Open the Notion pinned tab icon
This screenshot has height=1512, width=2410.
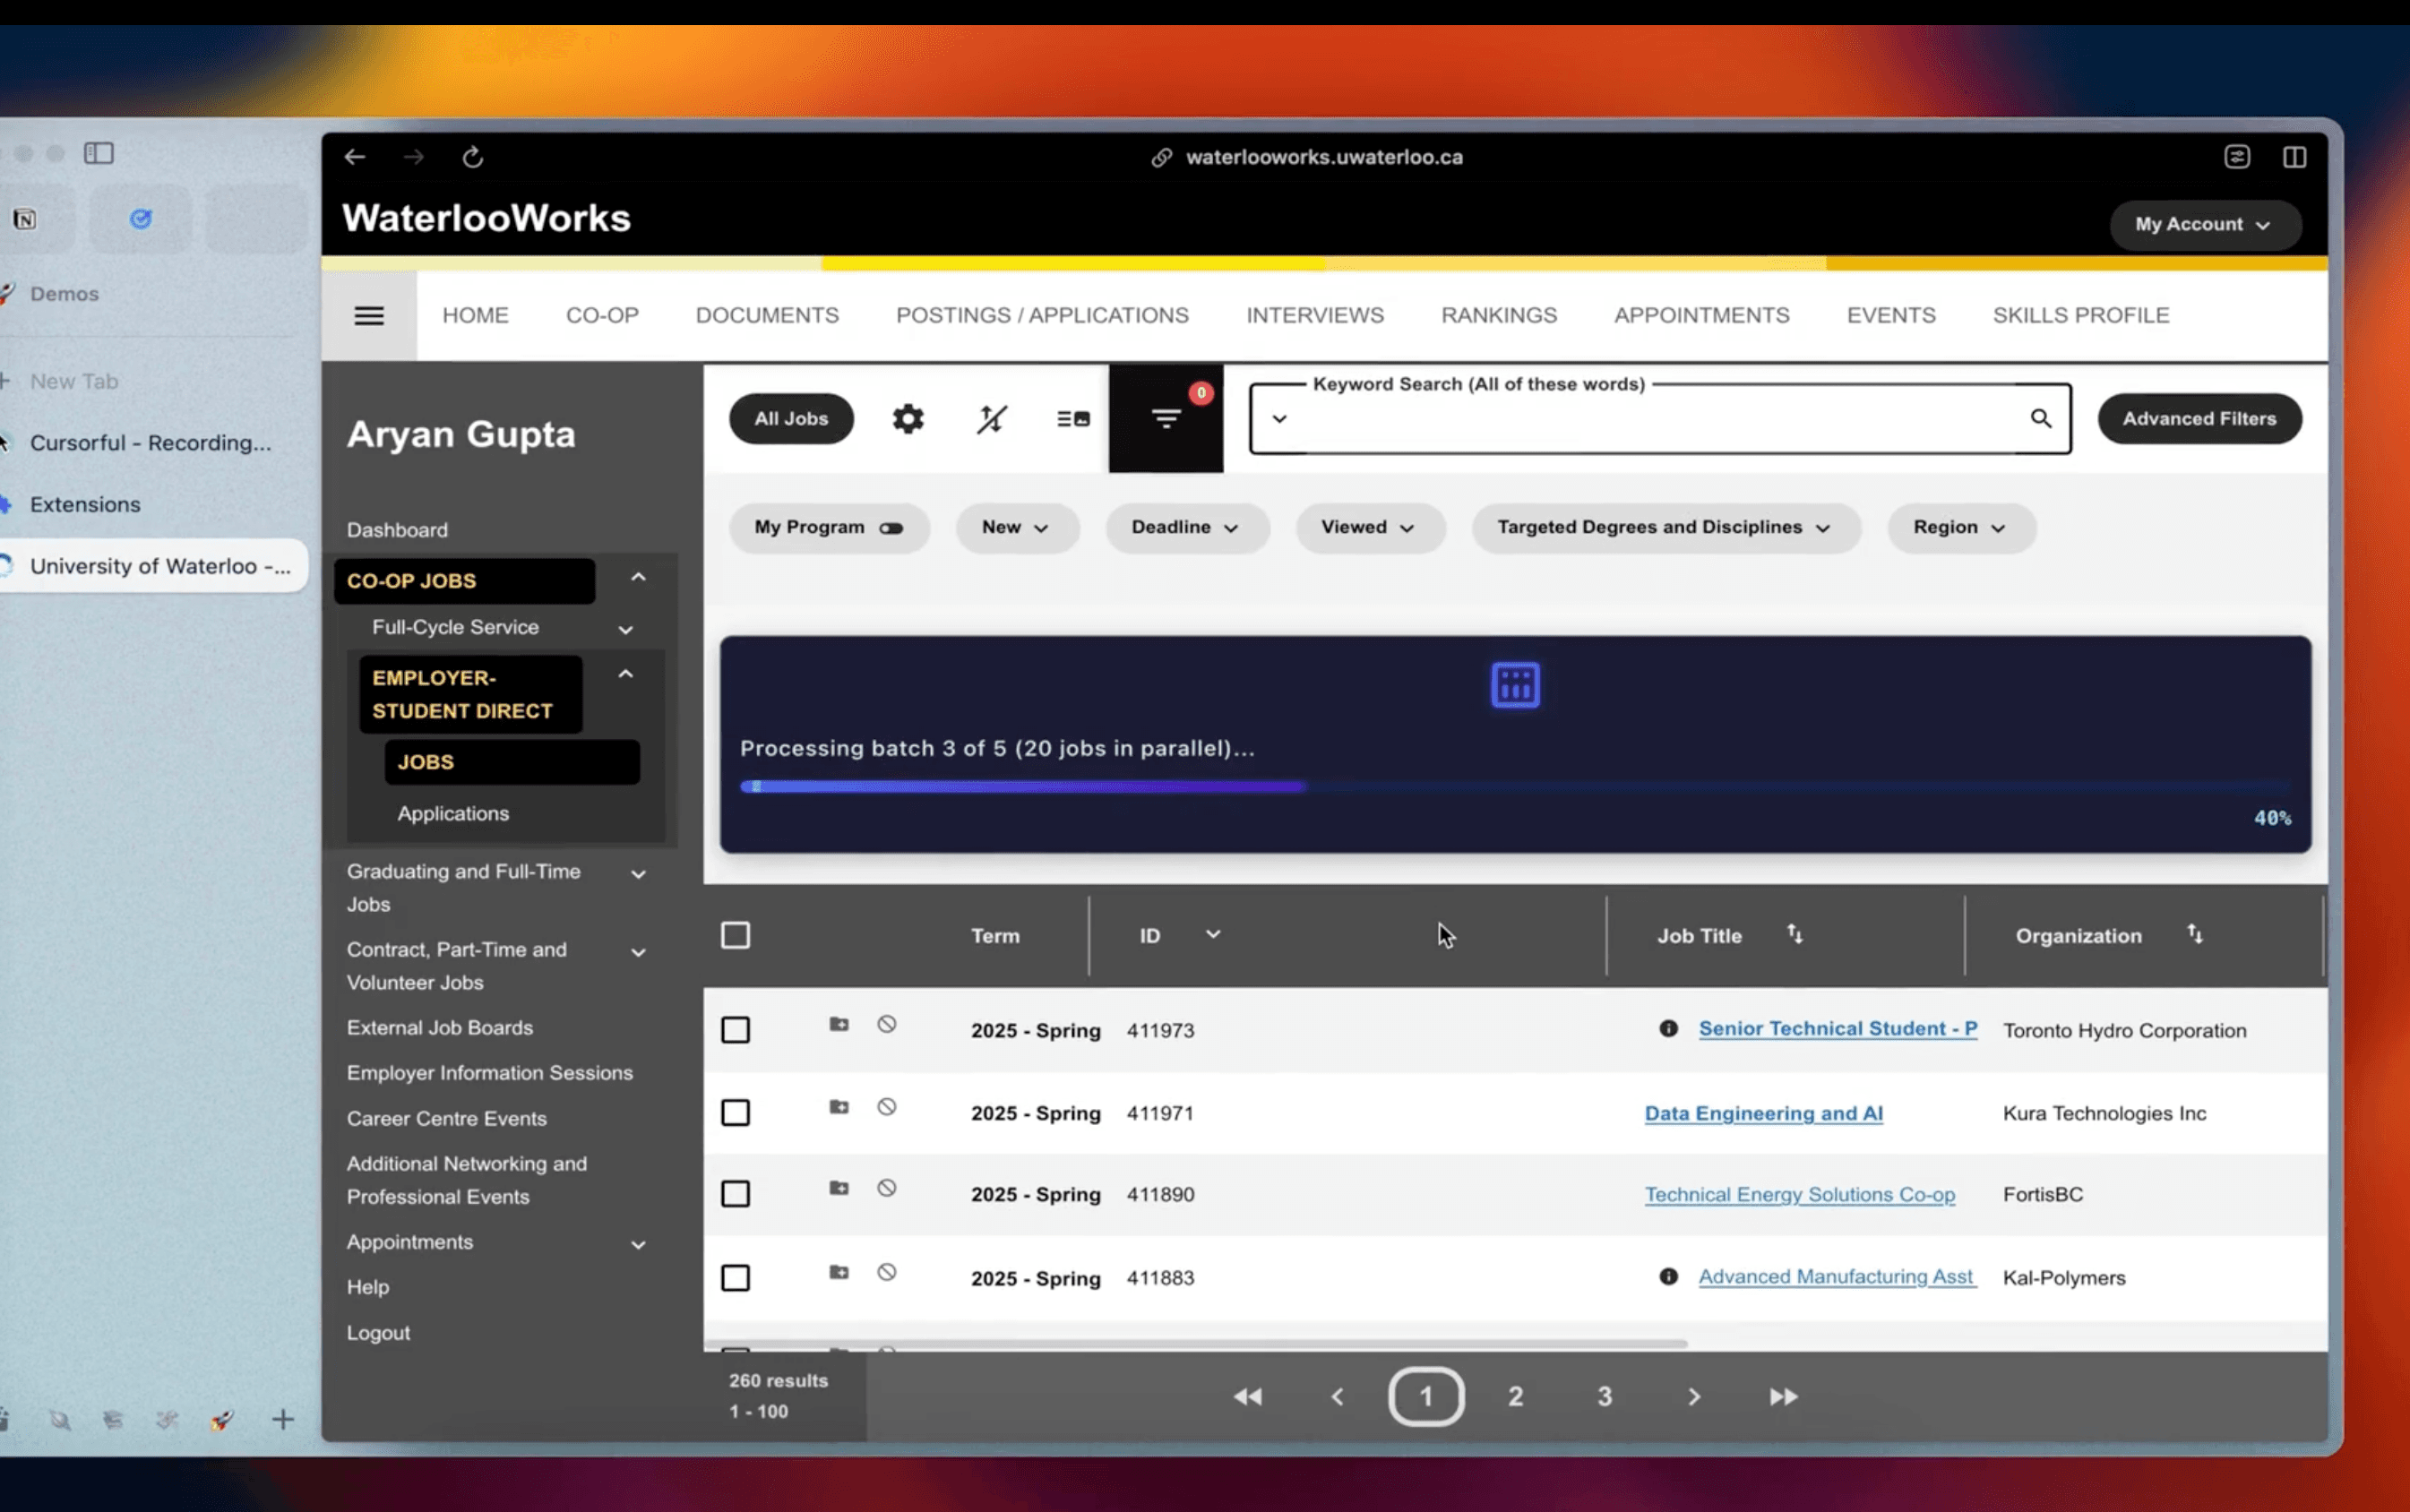point(24,219)
